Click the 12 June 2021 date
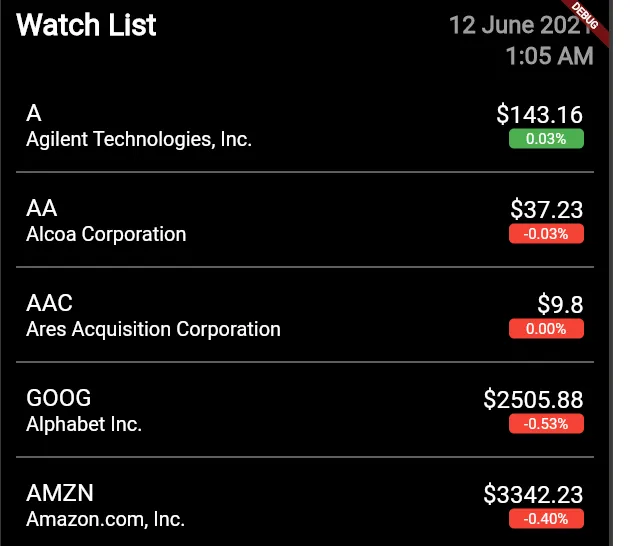This screenshot has height=546, width=632. point(521,25)
